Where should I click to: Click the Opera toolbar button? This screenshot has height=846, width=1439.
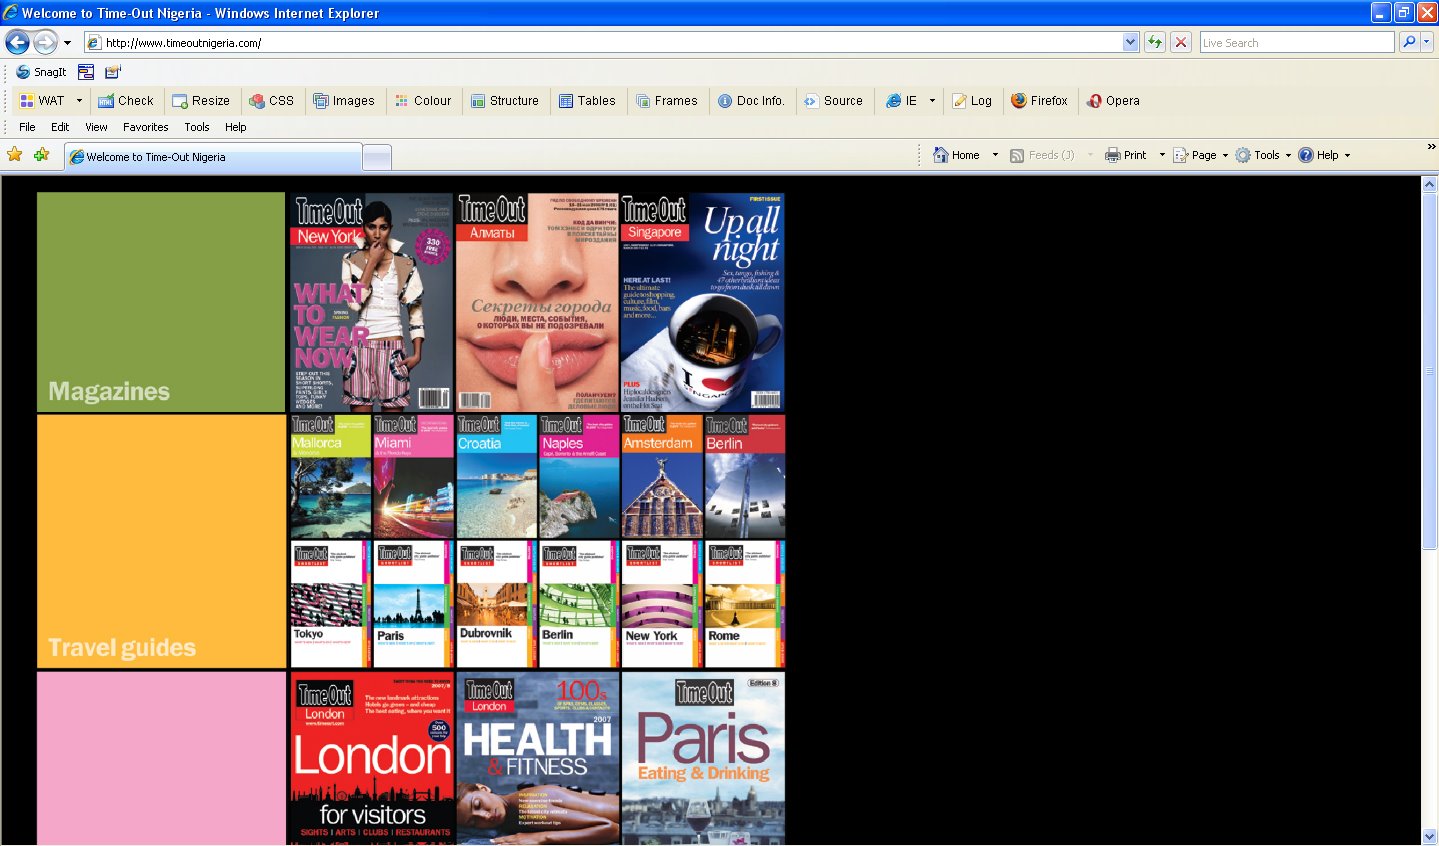tap(1113, 101)
